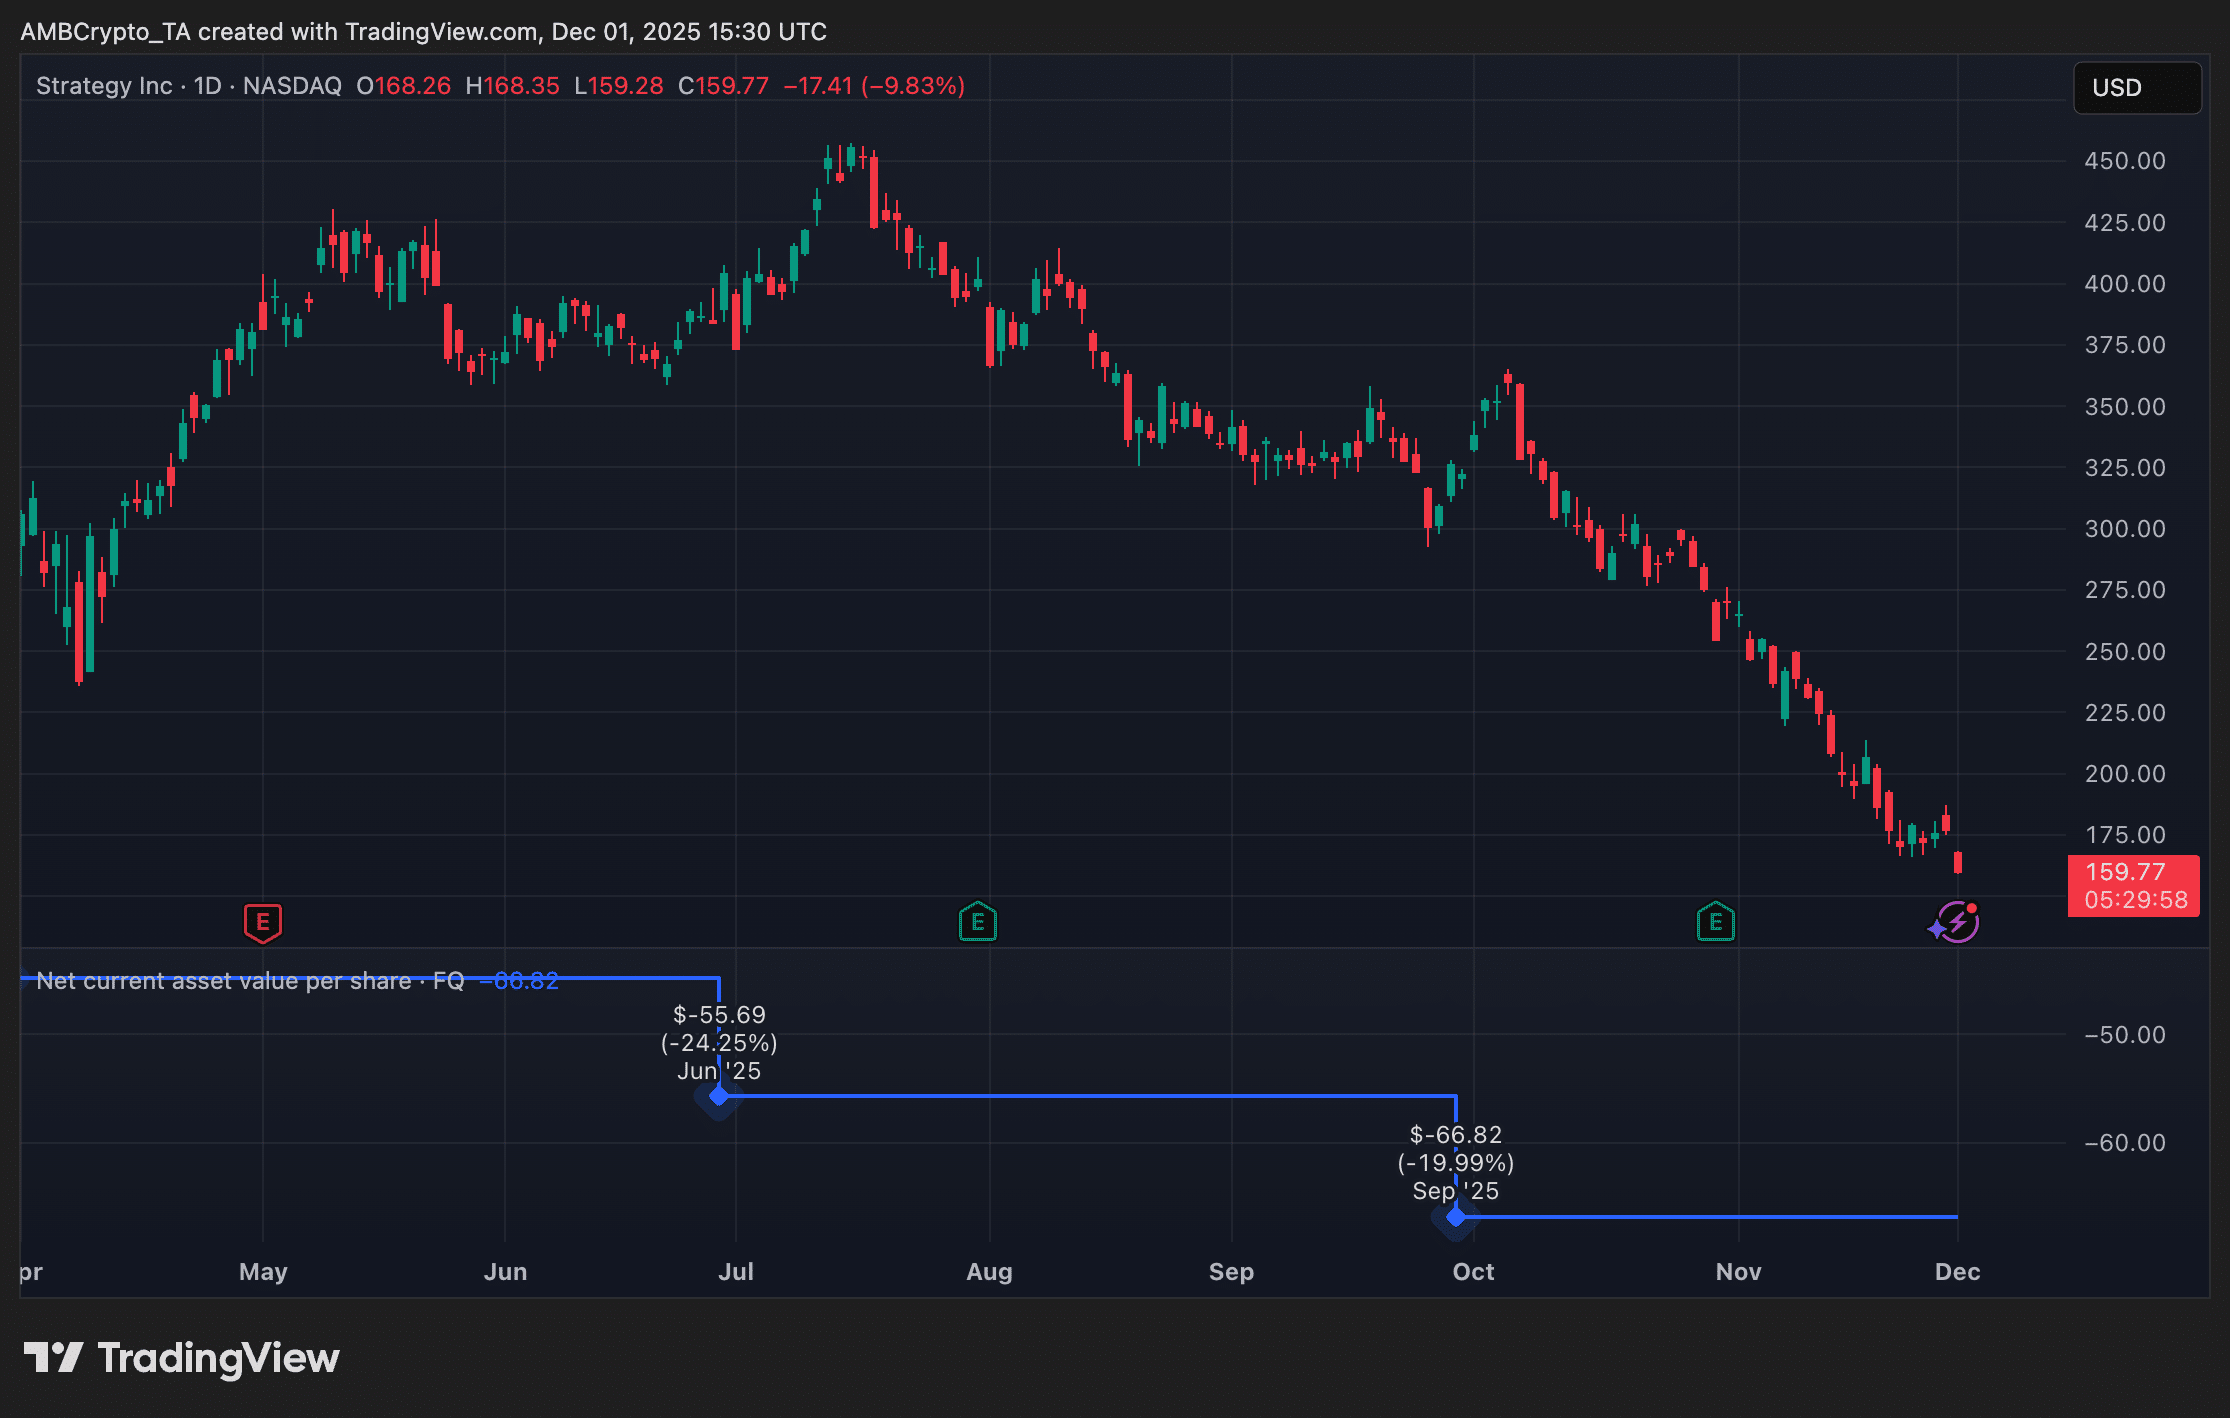Click the Oct label on time axis
The image size is (2230, 1418).
1473,1272
